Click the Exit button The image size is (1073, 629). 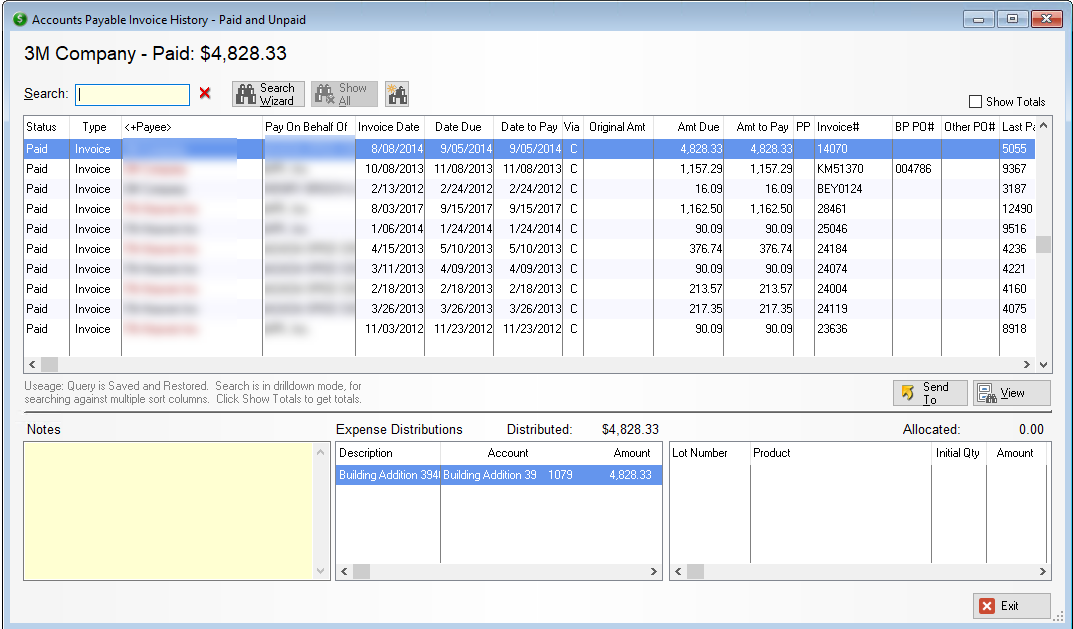coord(1011,606)
